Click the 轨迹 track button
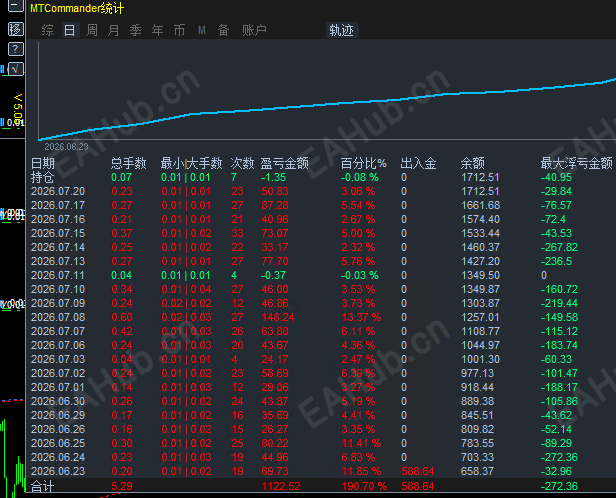This screenshot has width=616, height=498. (x=342, y=30)
